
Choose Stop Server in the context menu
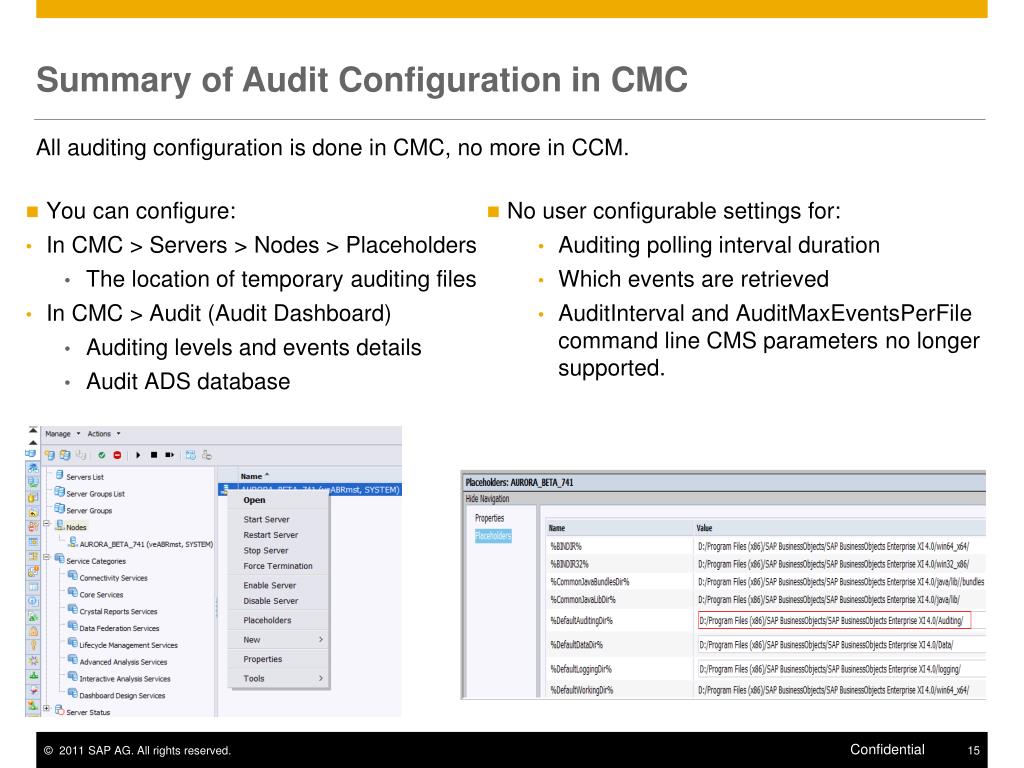pos(266,551)
